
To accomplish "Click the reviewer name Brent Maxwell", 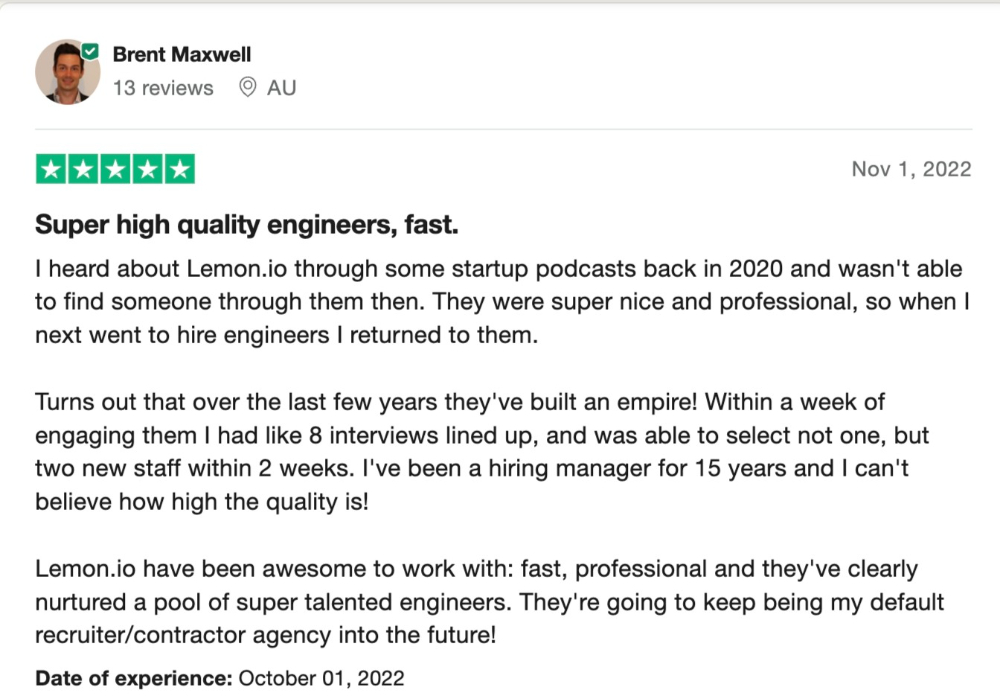I will pyautogui.click(x=182, y=54).
